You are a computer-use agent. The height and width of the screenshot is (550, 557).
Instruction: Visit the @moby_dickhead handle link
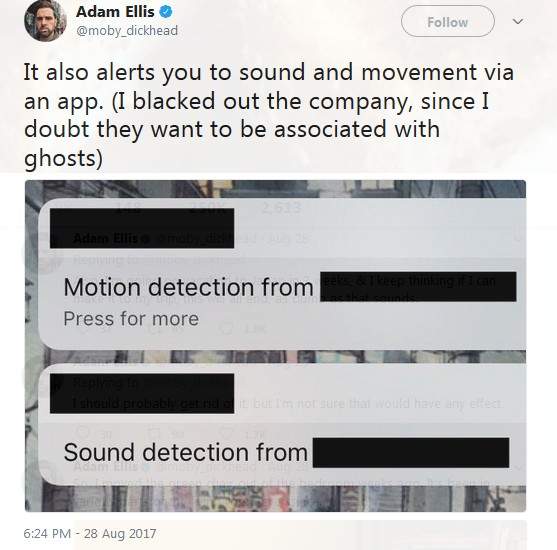pyautogui.click(x=127, y=31)
